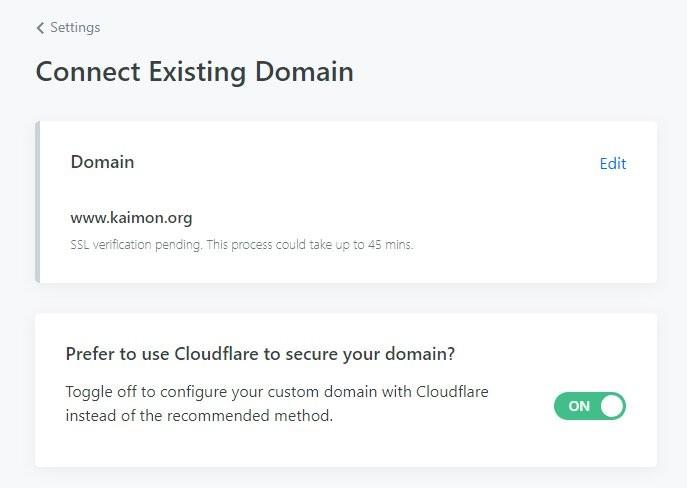Screen dimensions: 687x488
Task: Turn off the Cloudflare toggle switch
Action: tap(589, 406)
